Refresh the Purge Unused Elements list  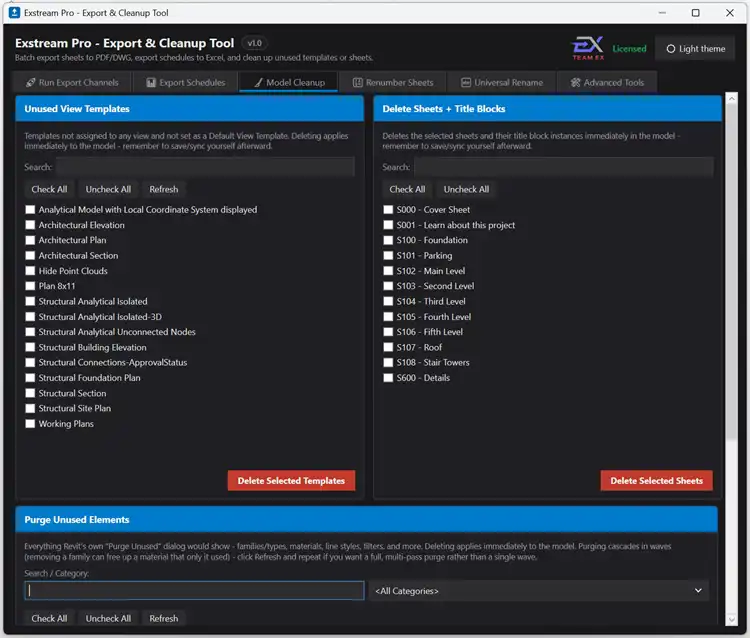click(164, 618)
